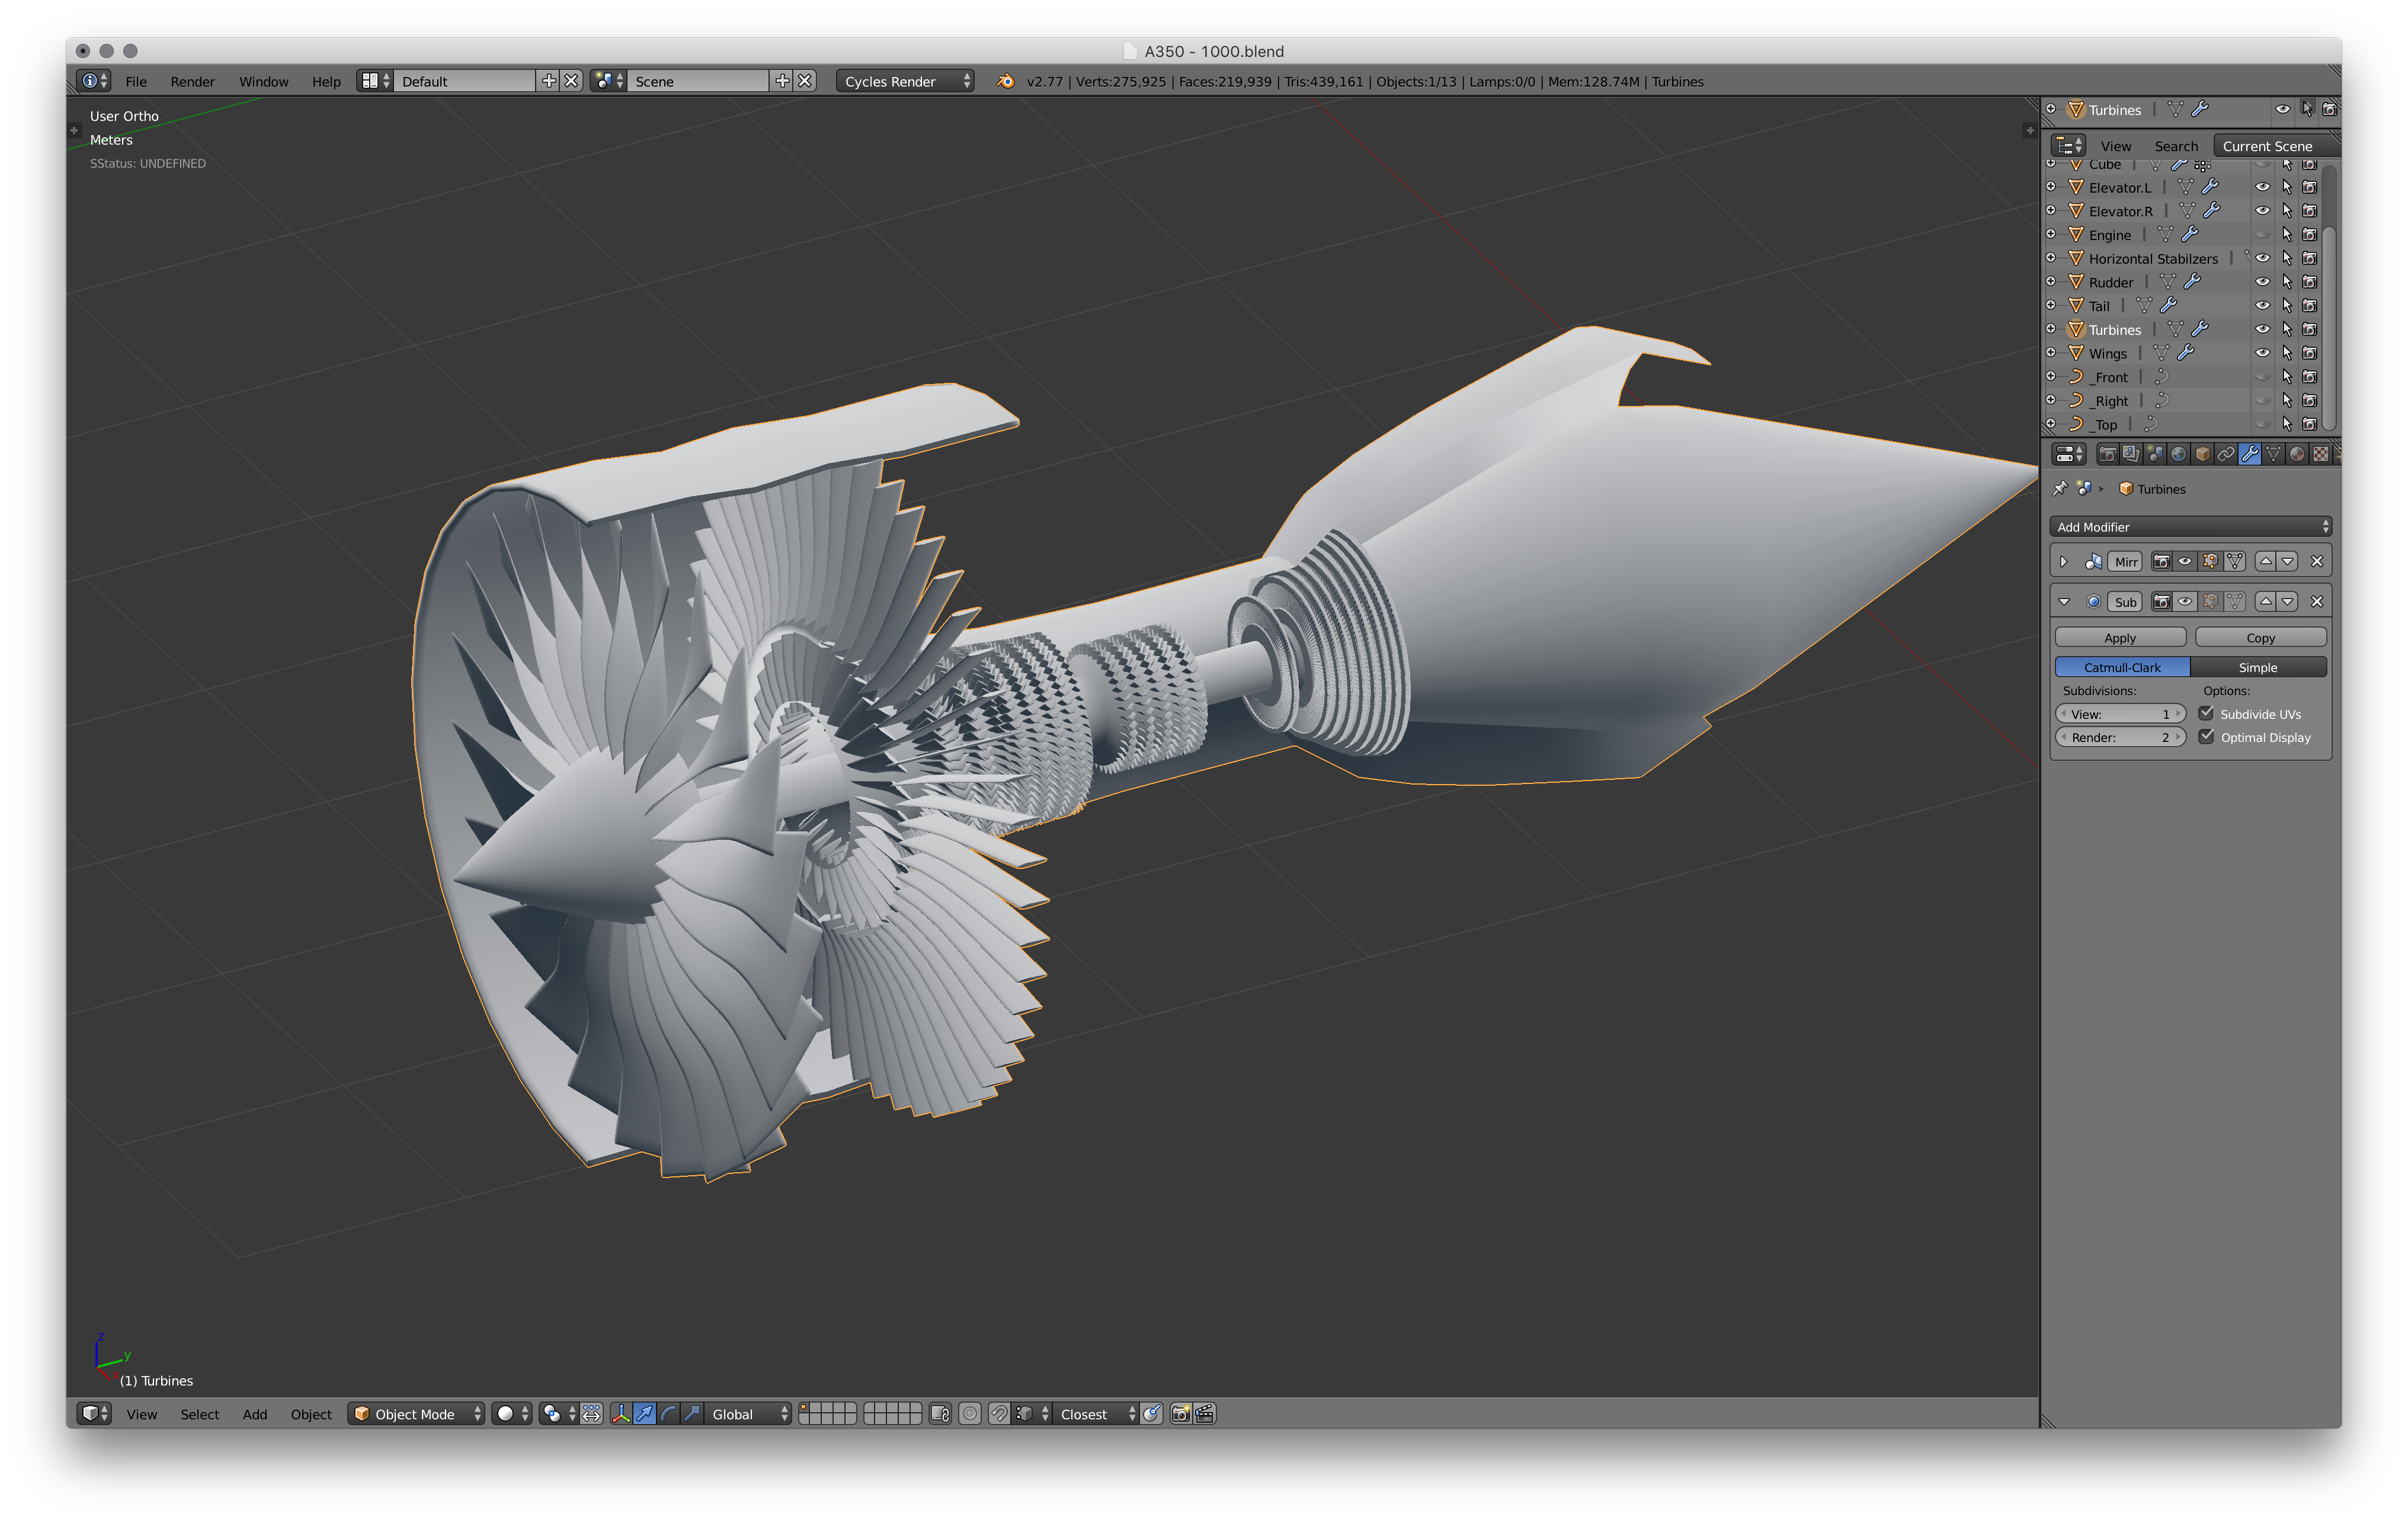
Task: Open the outliner Search menu
Action: 2176,146
